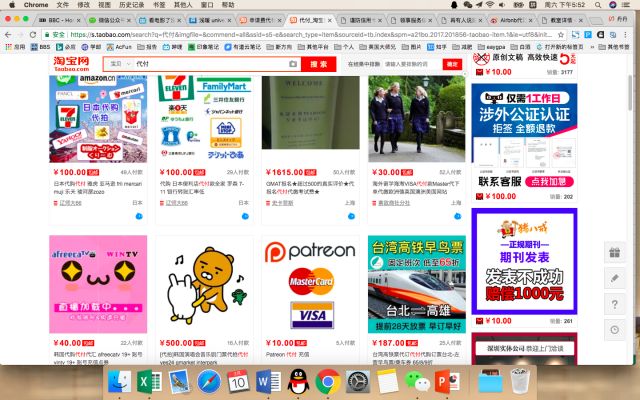Open the 新方向 bookmarks folder
Screen dimensions: 640x400
pos(279,47)
